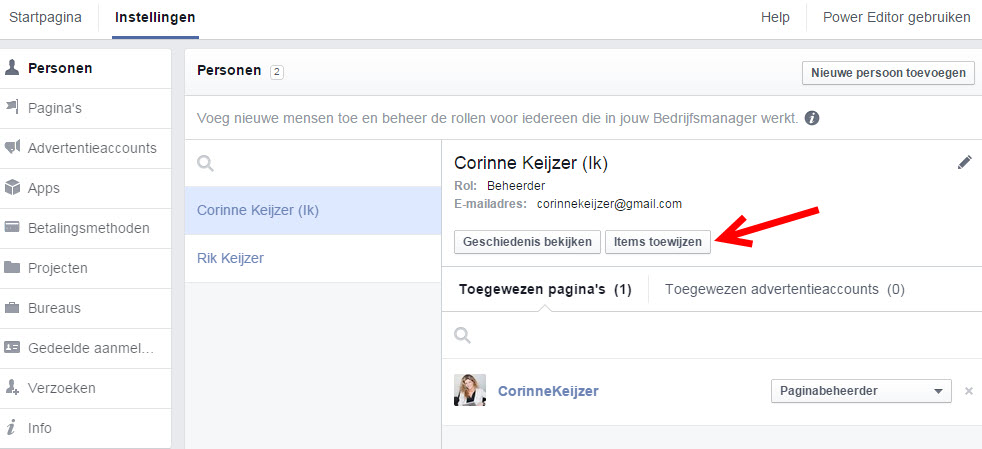
Task: Open Betalingsmethoden in the sidebar
Action: [85, 228]
